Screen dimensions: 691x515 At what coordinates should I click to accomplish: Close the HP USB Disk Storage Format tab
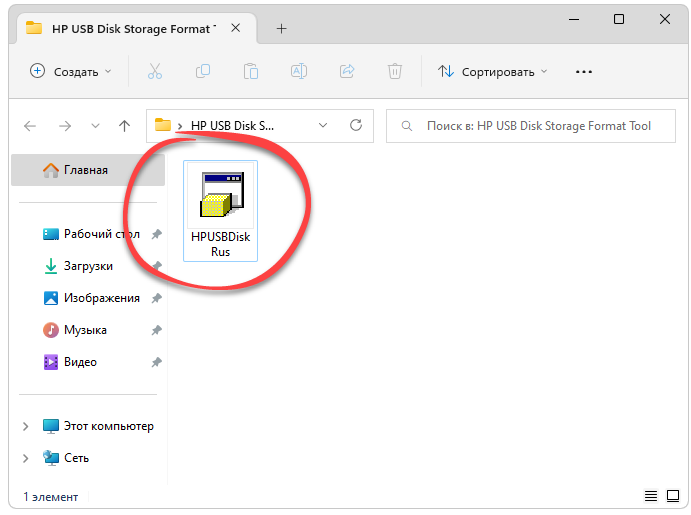[x=236, y=28]
